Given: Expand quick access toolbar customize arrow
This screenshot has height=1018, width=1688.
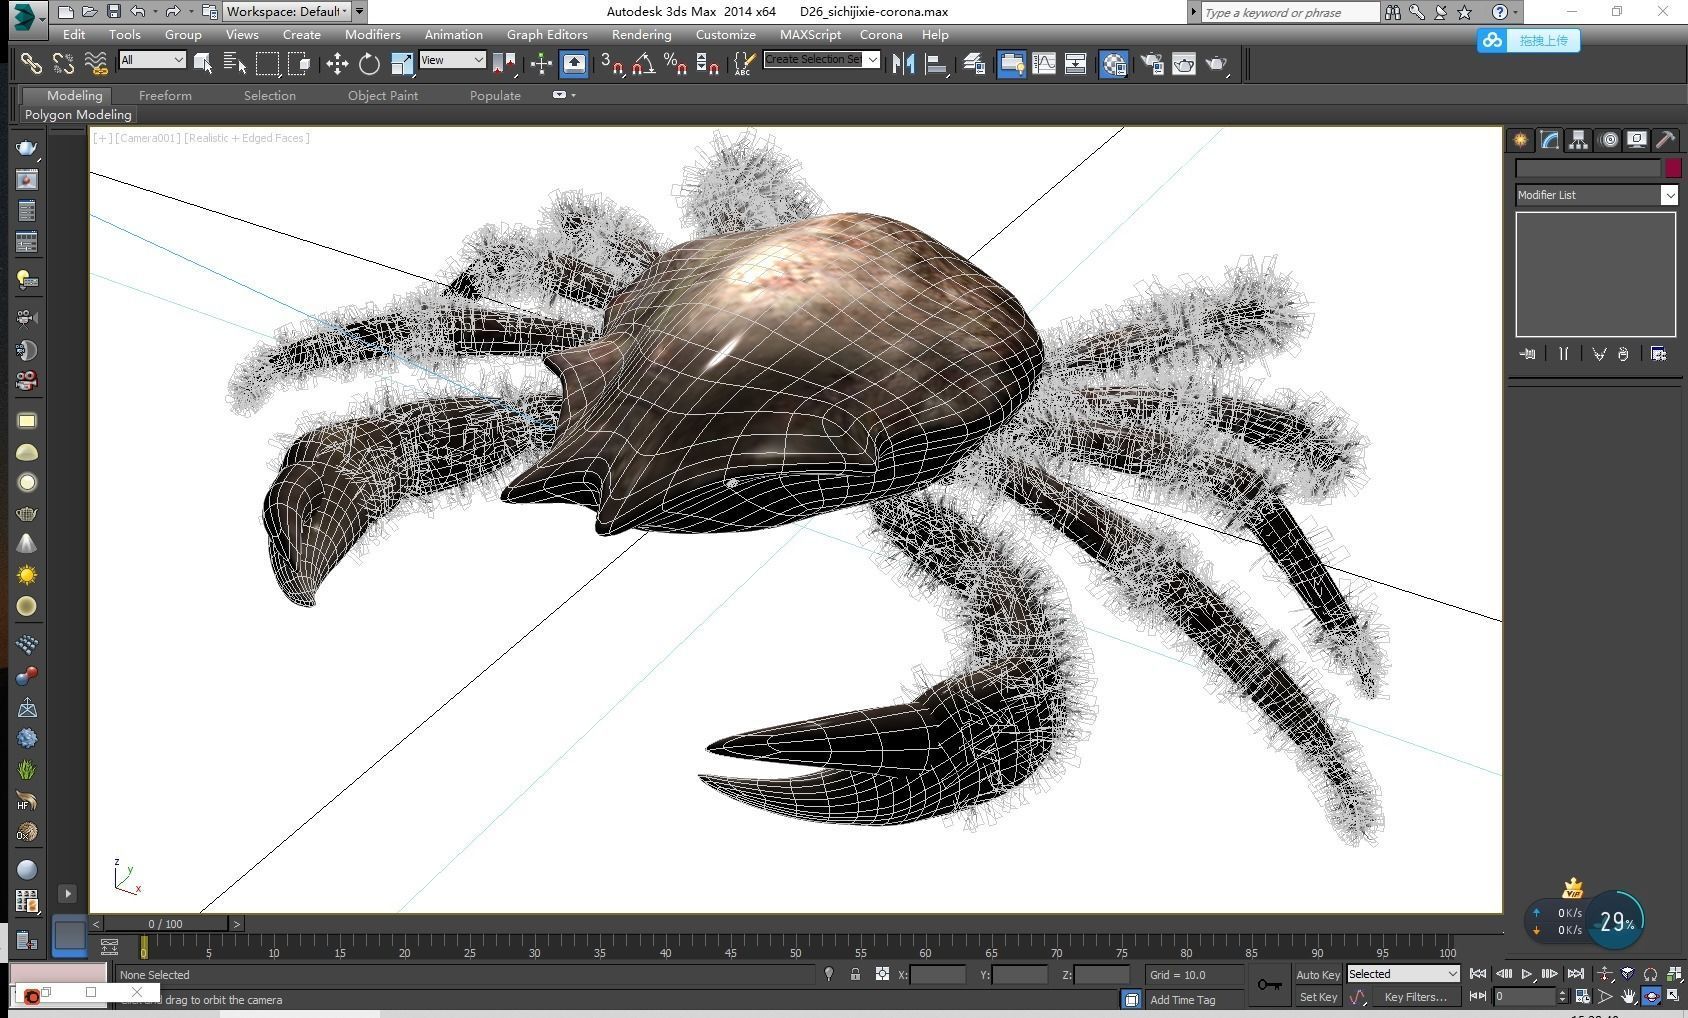Looking at the screenshot, I should pyautogui.click(x=359, y=12).
